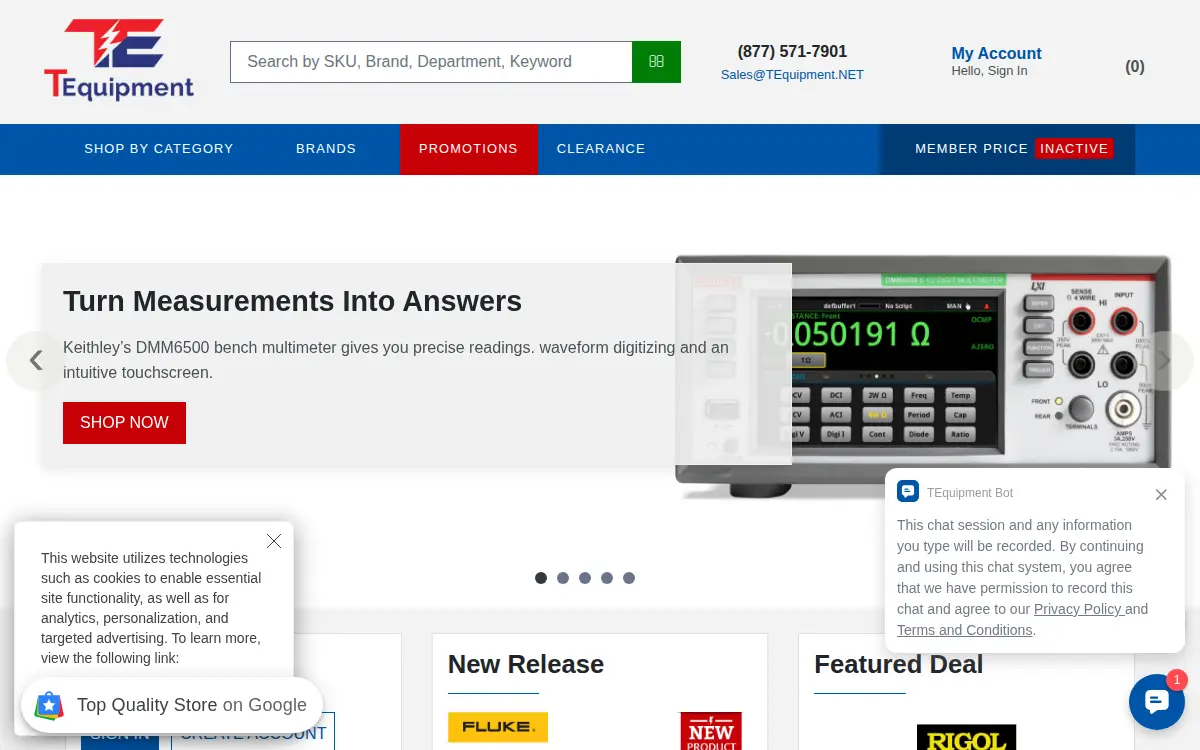Click the TEquipment Bot avatar icon
Viewport: 1200px width, 750px height.
pyautogui.click(x=908, y=492)
